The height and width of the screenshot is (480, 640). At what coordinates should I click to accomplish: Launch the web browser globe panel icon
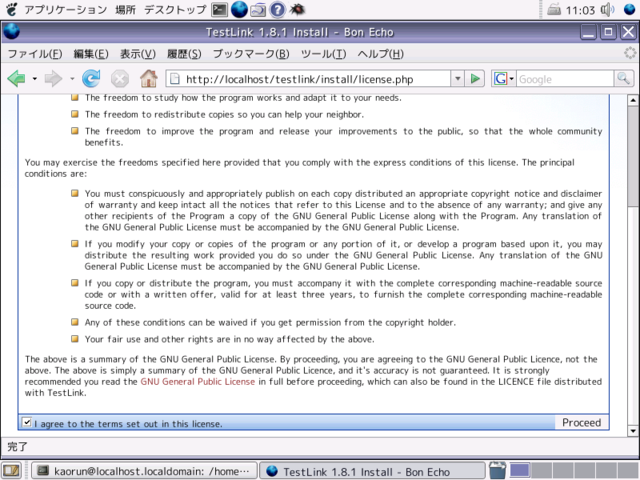[x=239, y=9]
